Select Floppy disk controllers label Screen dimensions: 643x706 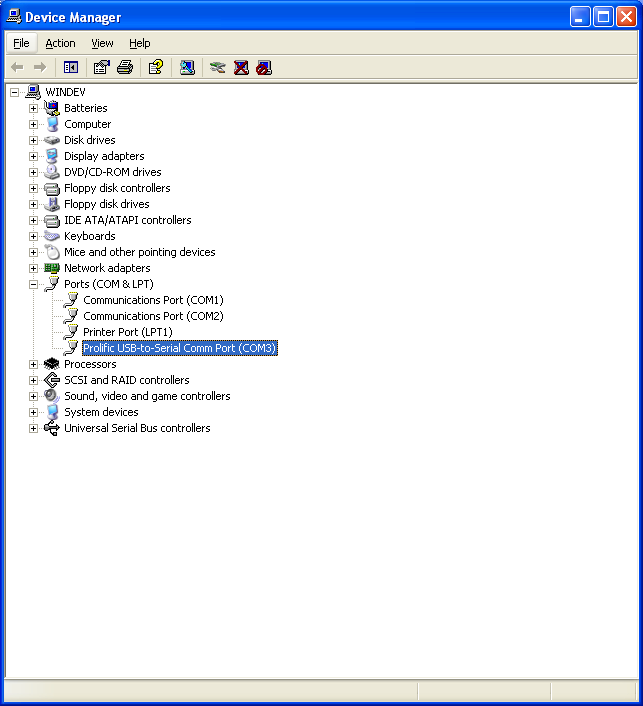pos(117,188)
